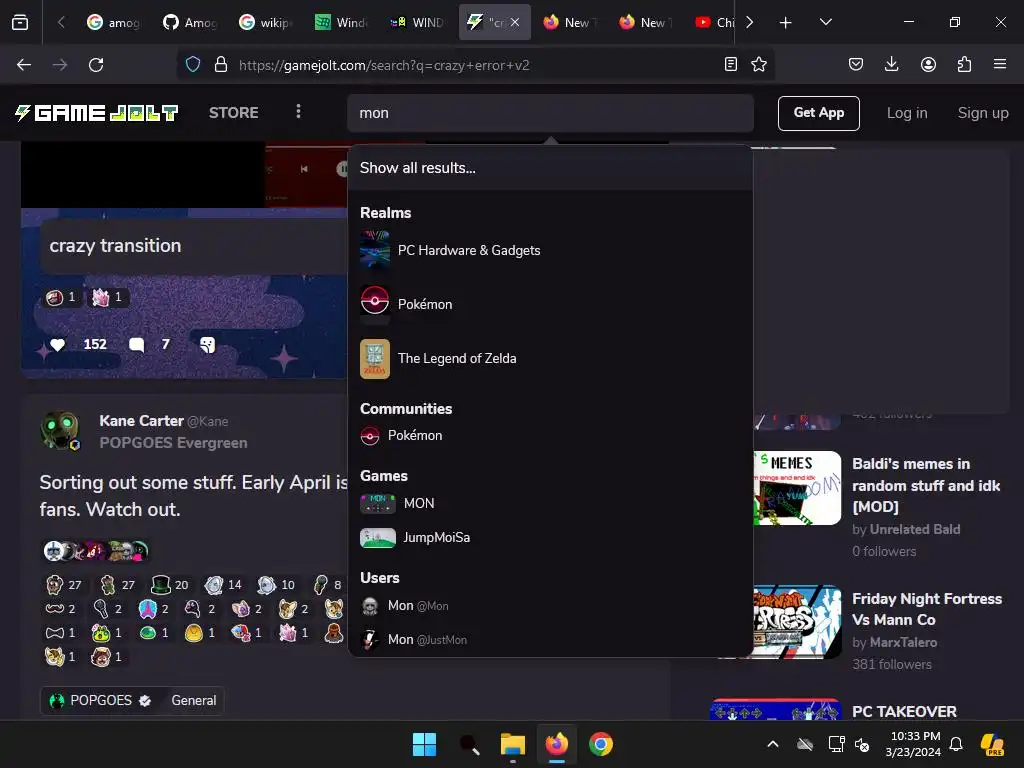Open the MON game result
This screenshot has height=768, width=1024.
click(x=550, y=504)
